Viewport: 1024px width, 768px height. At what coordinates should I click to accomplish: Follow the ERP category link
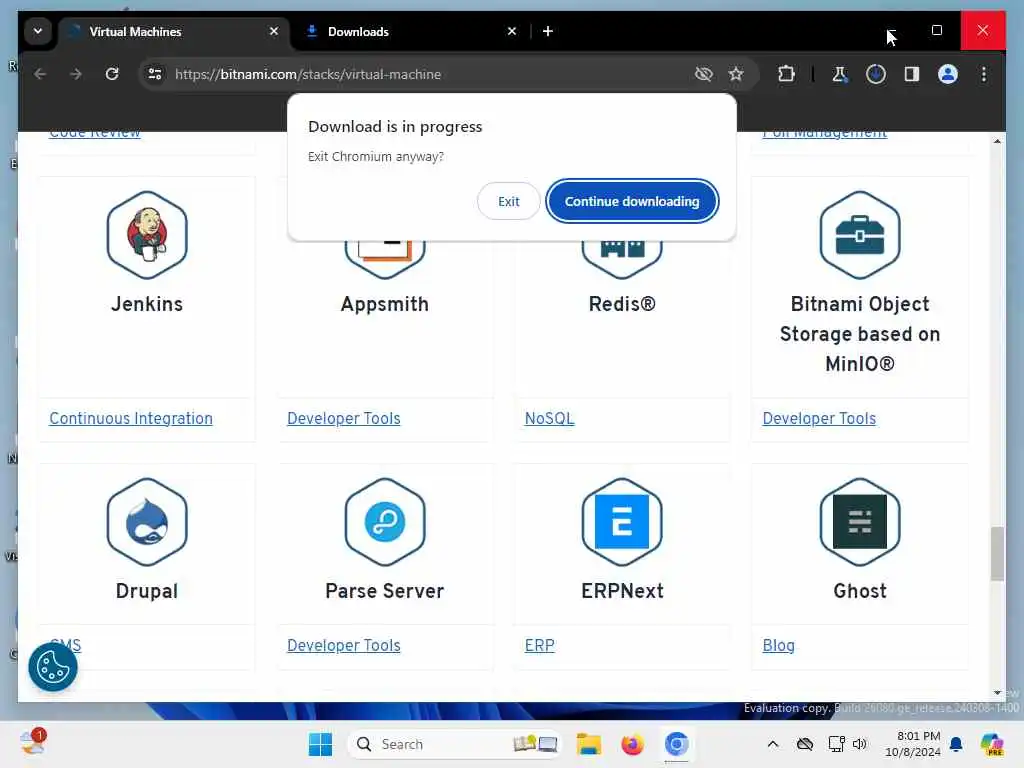[539, 645]
